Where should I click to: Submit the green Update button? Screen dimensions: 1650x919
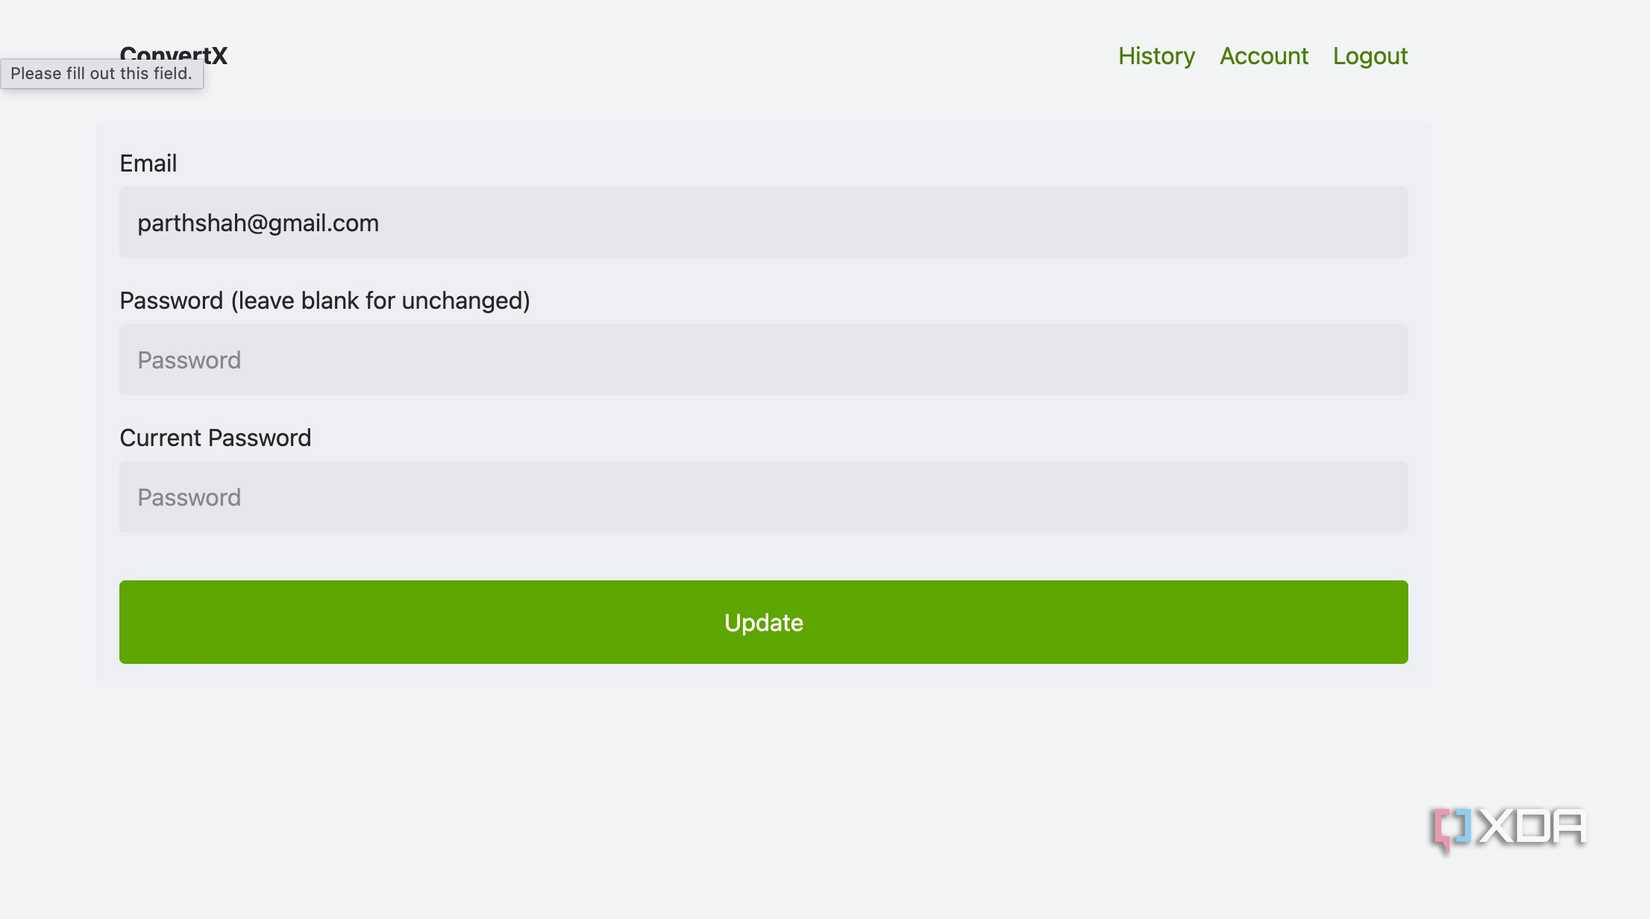tap(763, 622)
